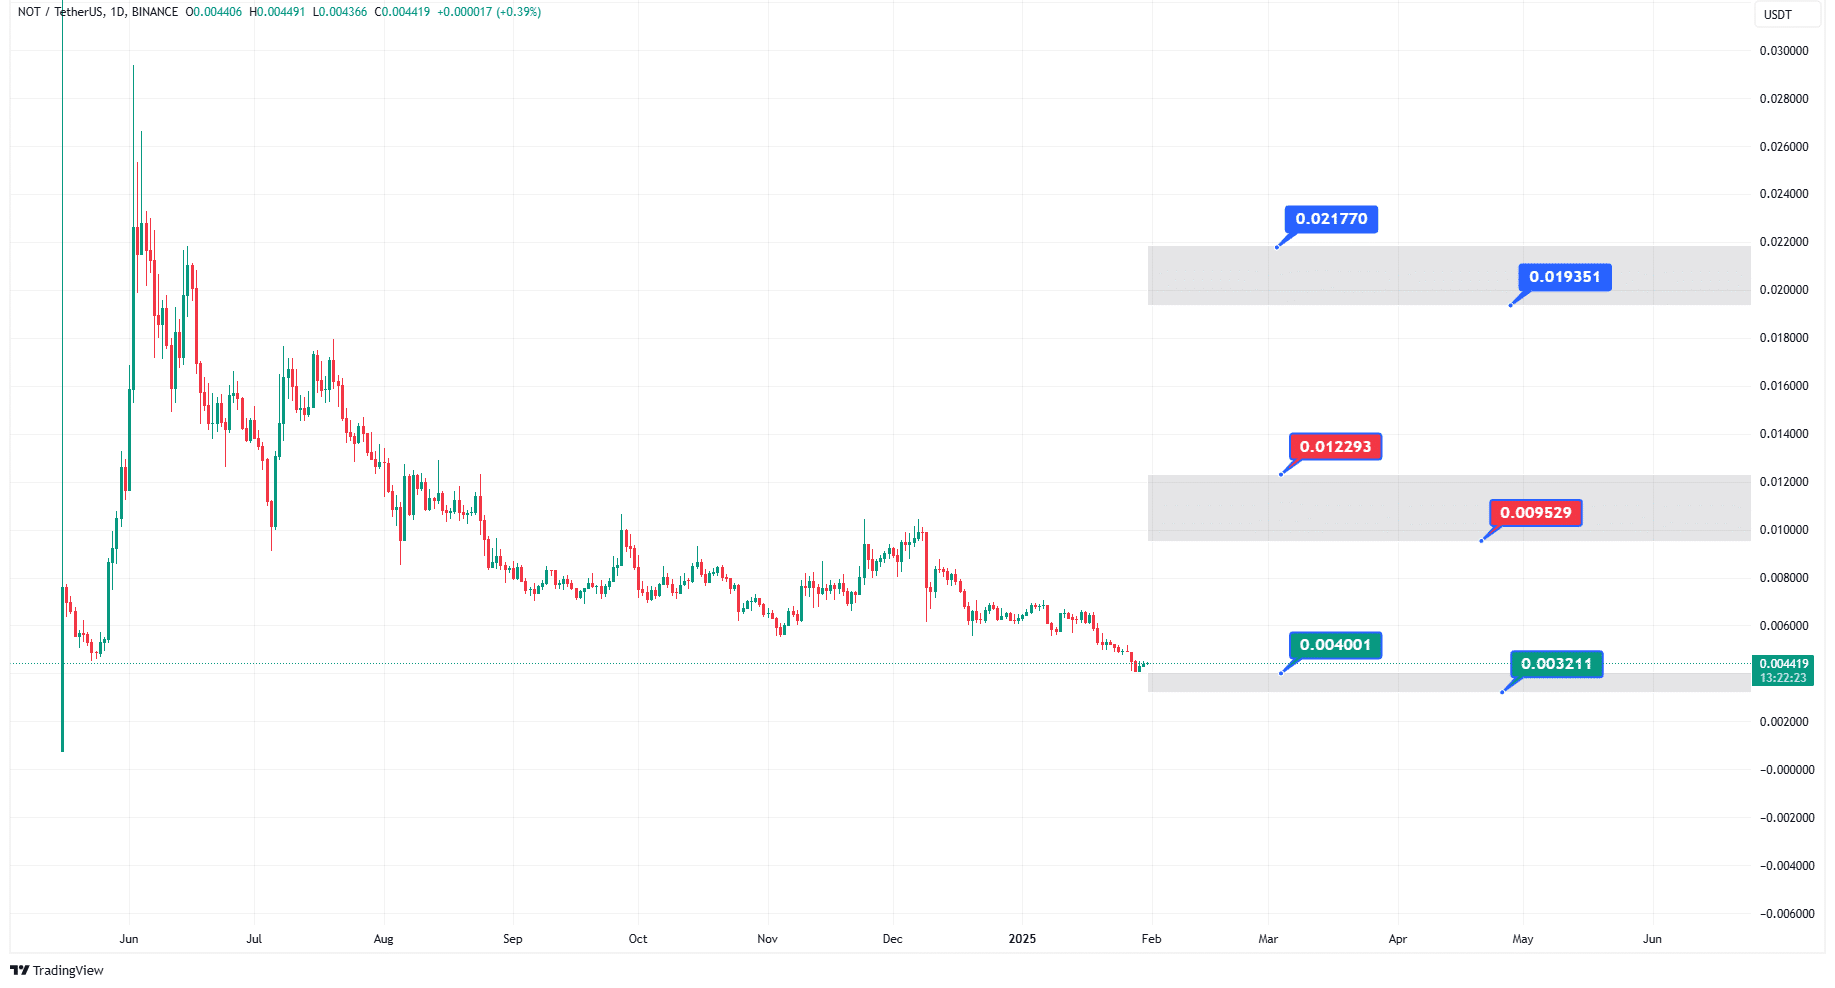Click the 0.010000 price scale label

pos(1784,530)
